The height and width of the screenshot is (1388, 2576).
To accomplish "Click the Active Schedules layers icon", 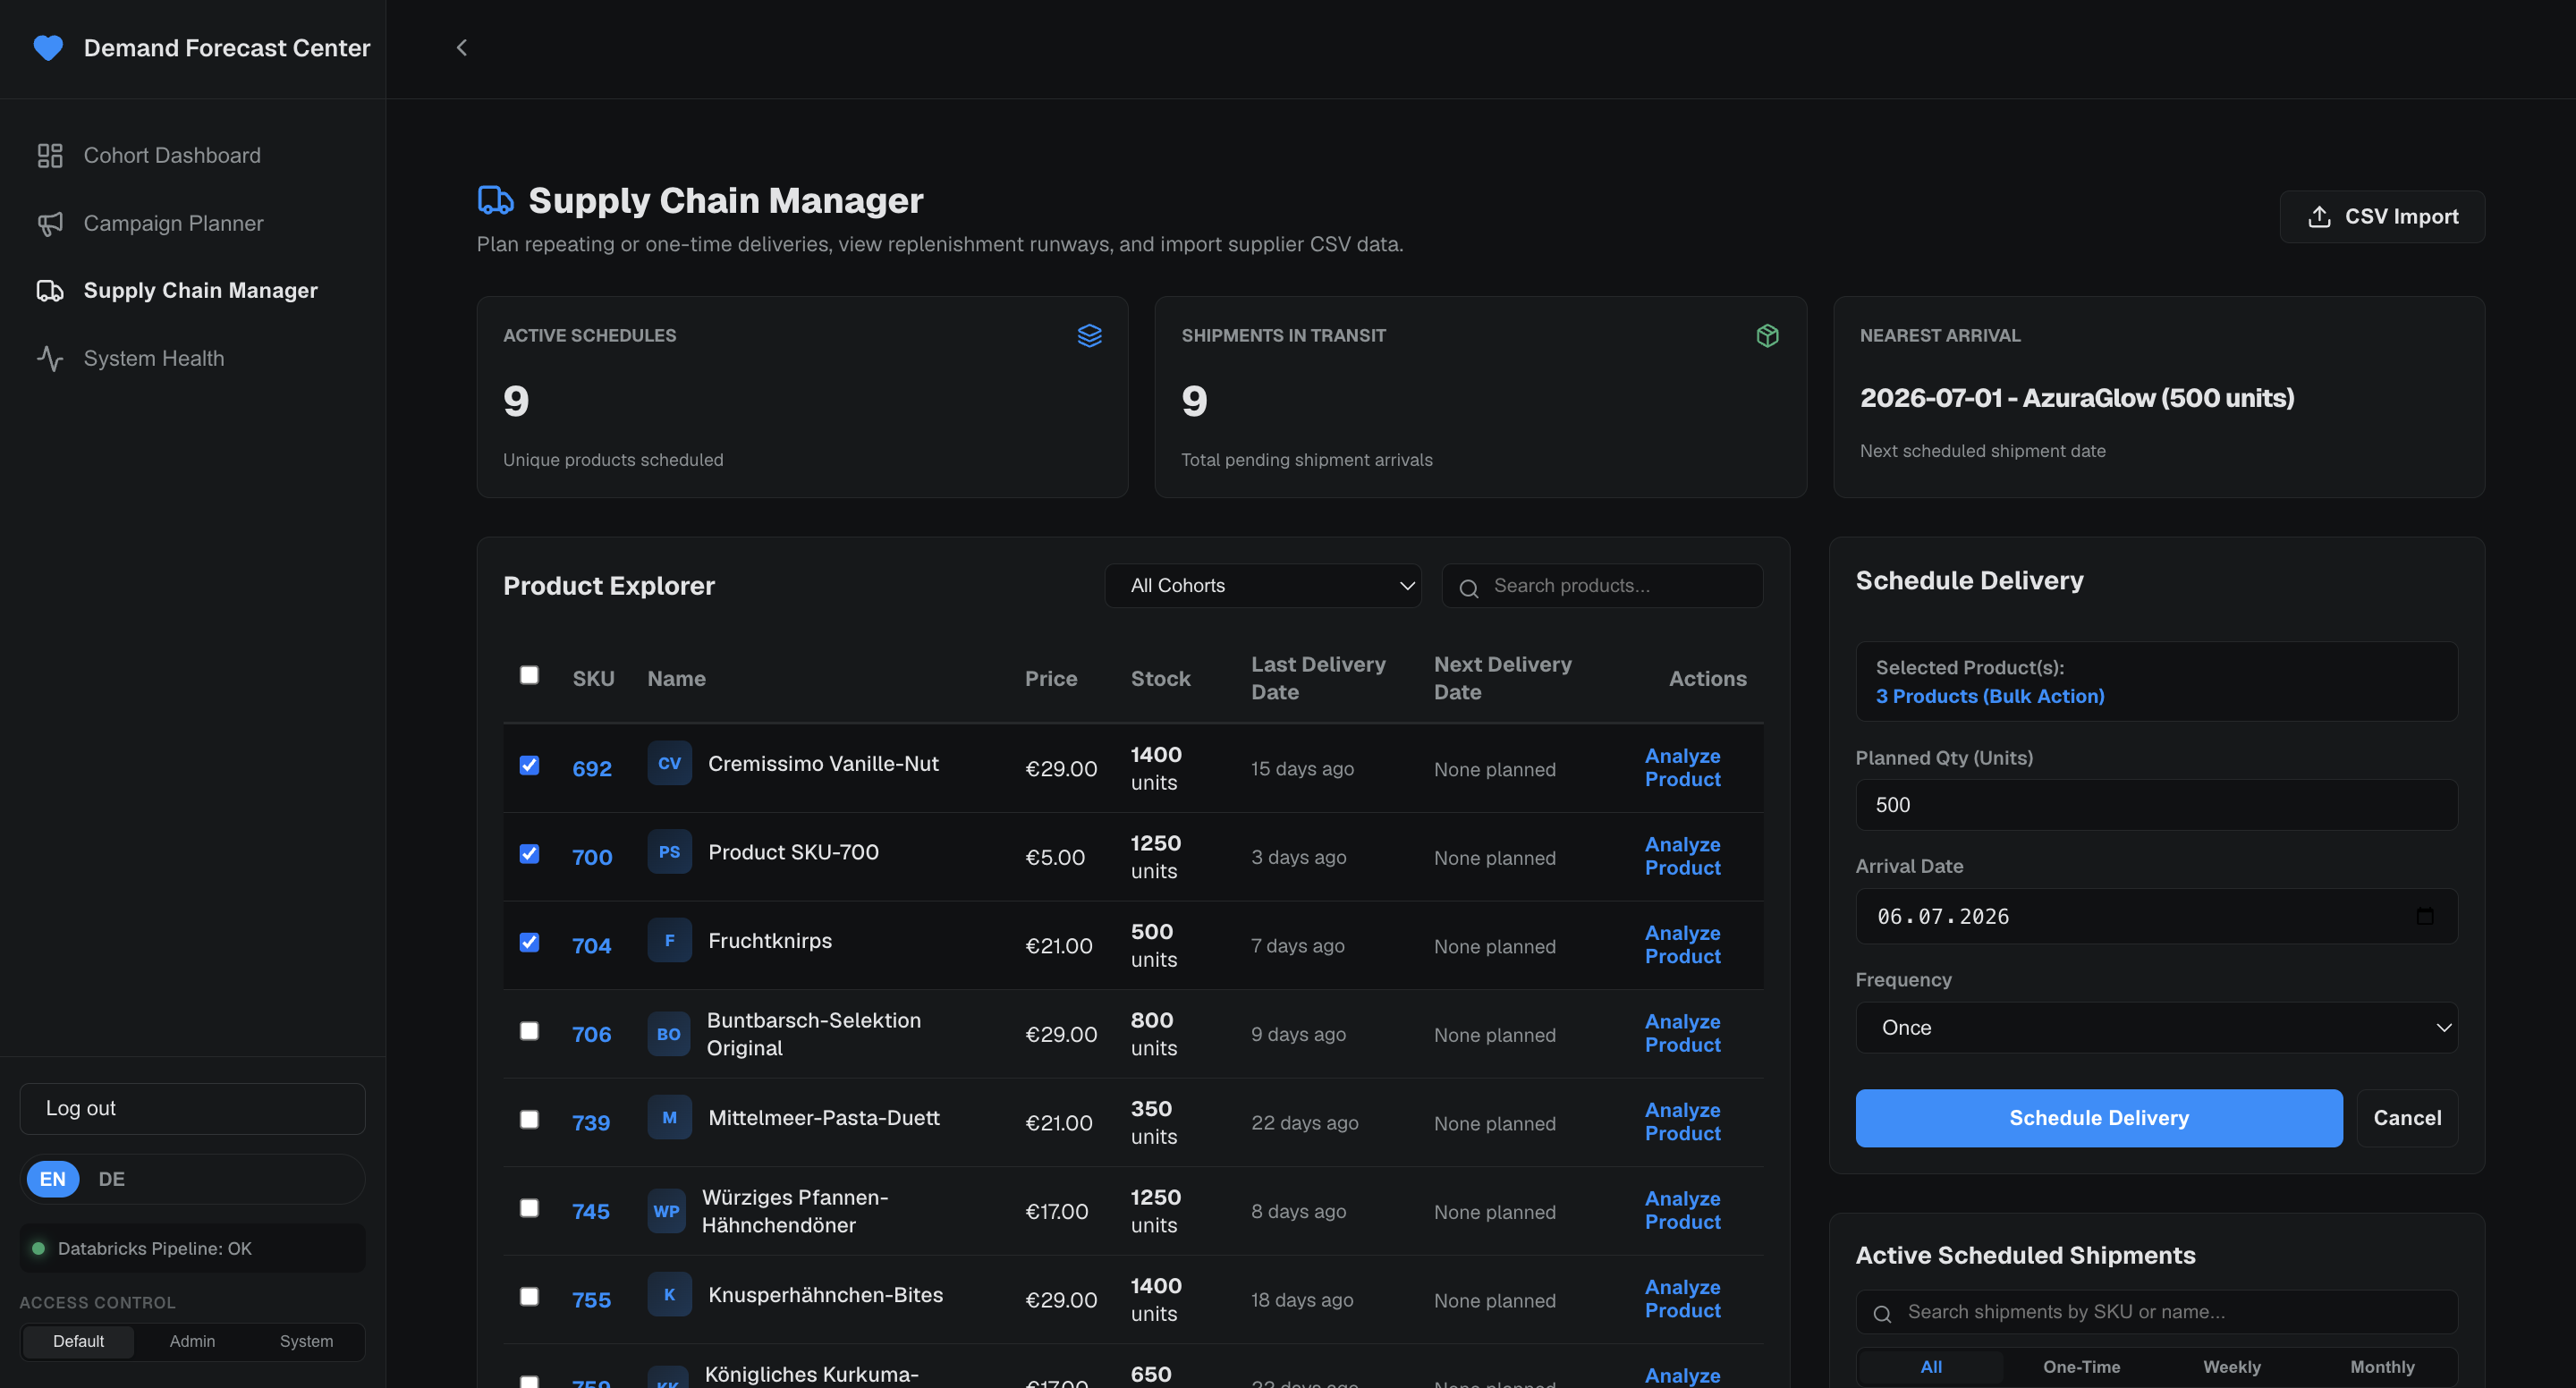I will coord(1089,336).
